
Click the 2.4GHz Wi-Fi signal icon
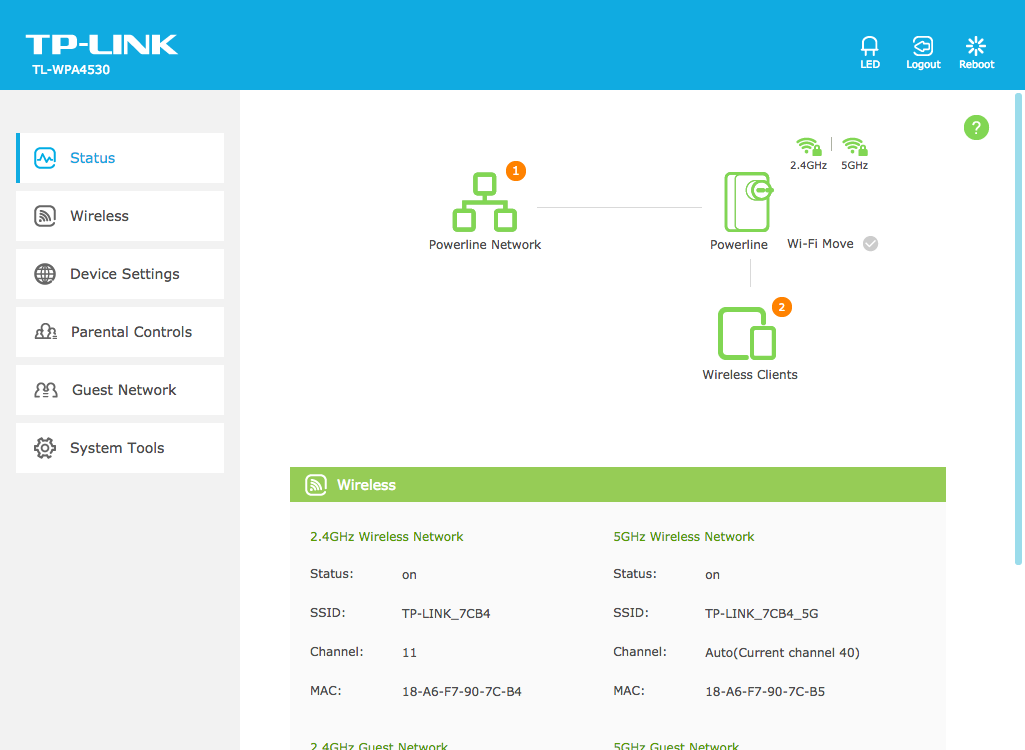click(x=808, y=146)
